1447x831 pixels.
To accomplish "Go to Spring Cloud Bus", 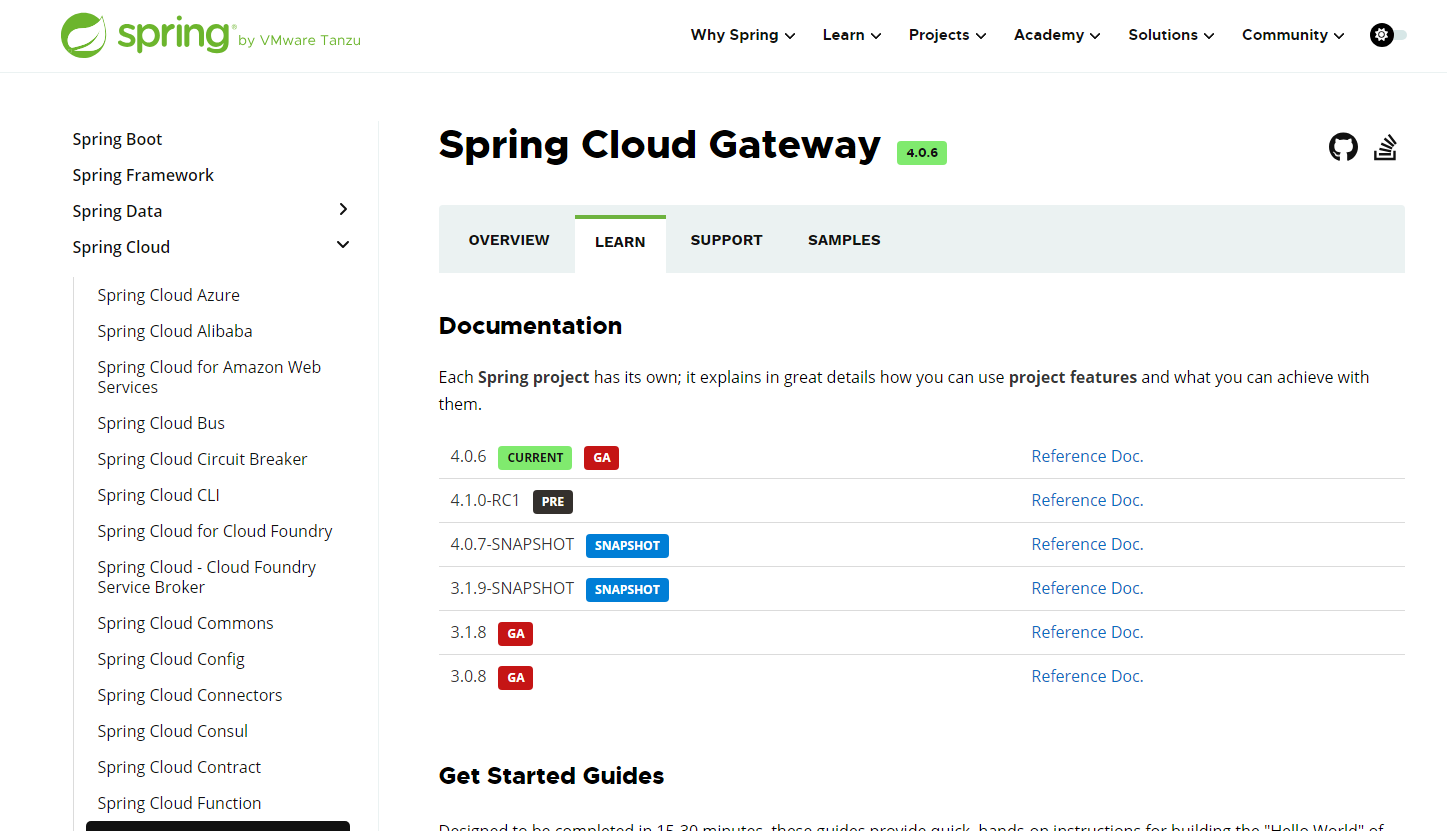I will [161, 423].
